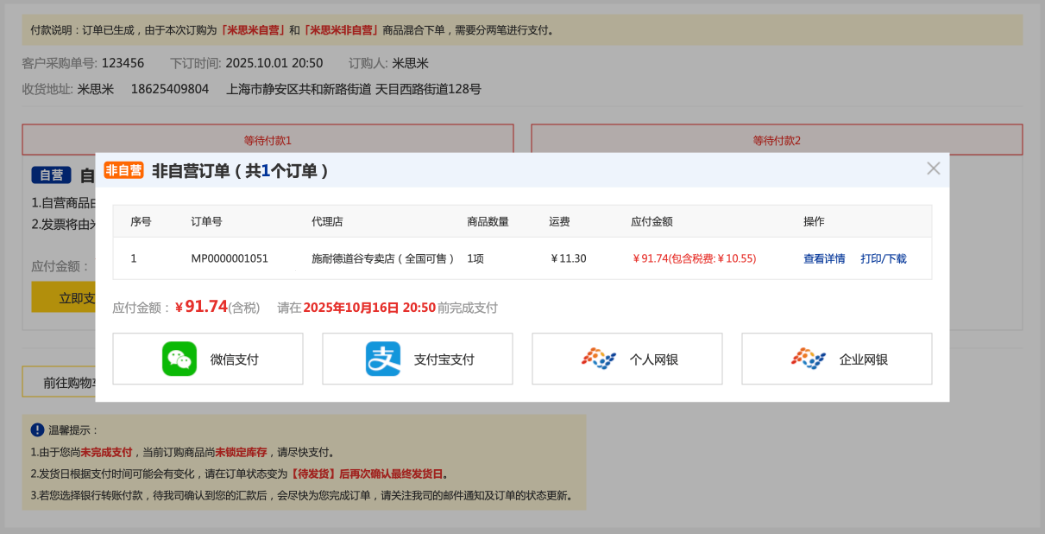Click the green WeChat Pay logo
This screenshot has width=1046, height=535.
click(x=180, y=359)
